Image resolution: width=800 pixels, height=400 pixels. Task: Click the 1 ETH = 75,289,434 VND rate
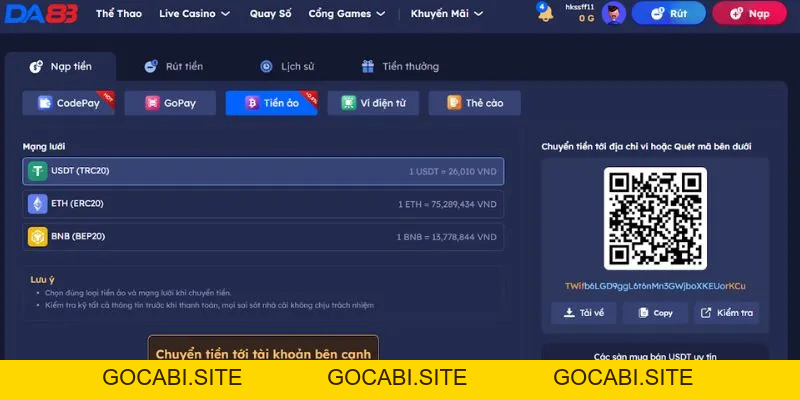pos(447,205)
